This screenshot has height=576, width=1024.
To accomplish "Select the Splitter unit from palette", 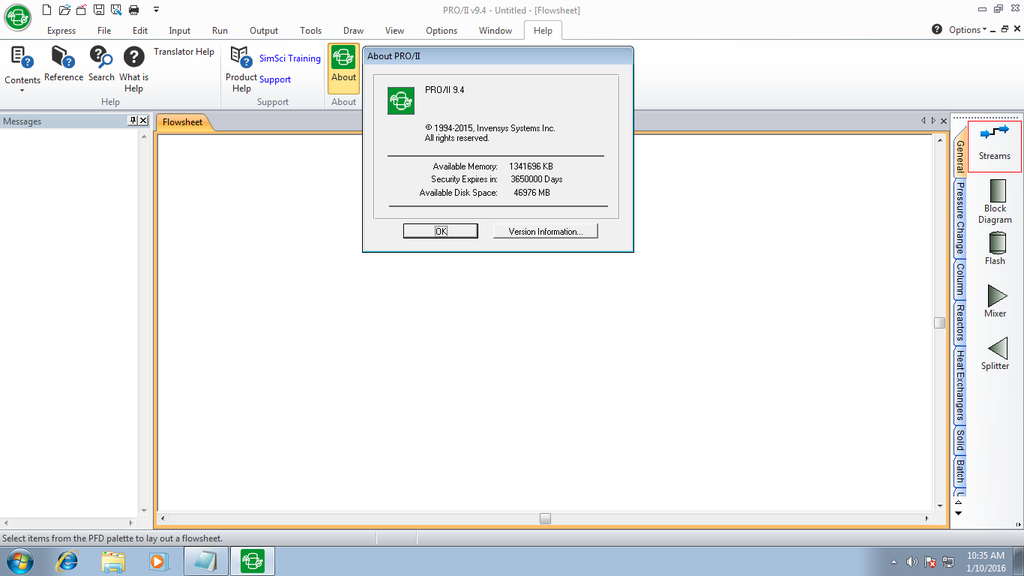I will click(995, 354).
